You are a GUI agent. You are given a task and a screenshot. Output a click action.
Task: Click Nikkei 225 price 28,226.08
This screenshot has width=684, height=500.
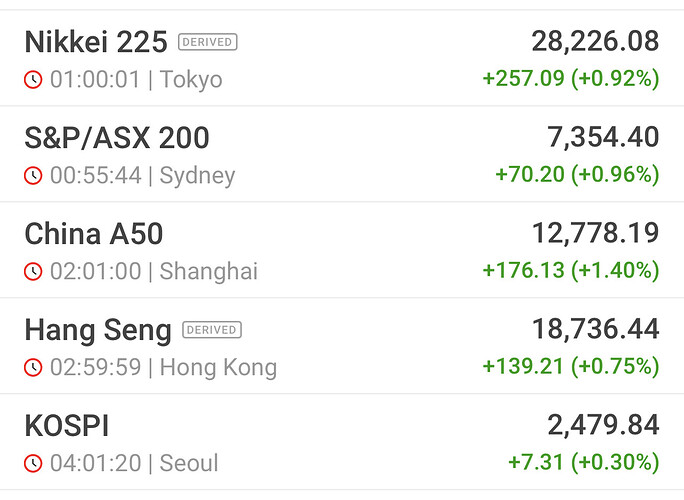tap(595, 41)
